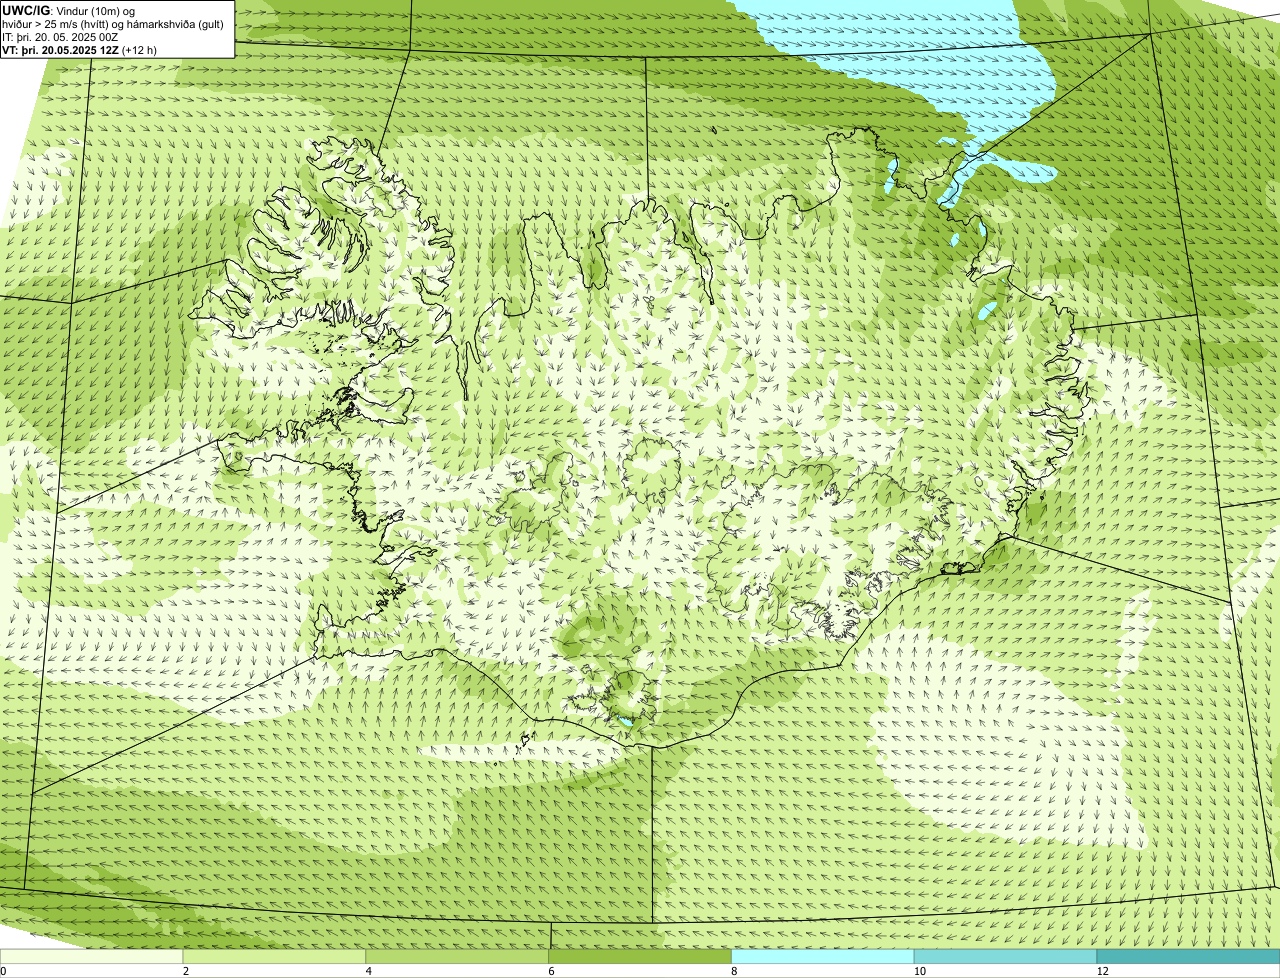Viewport: 1280px width, 978px height.
Task: Select the 4–6 green color bar segment
Action: (458, 956)
